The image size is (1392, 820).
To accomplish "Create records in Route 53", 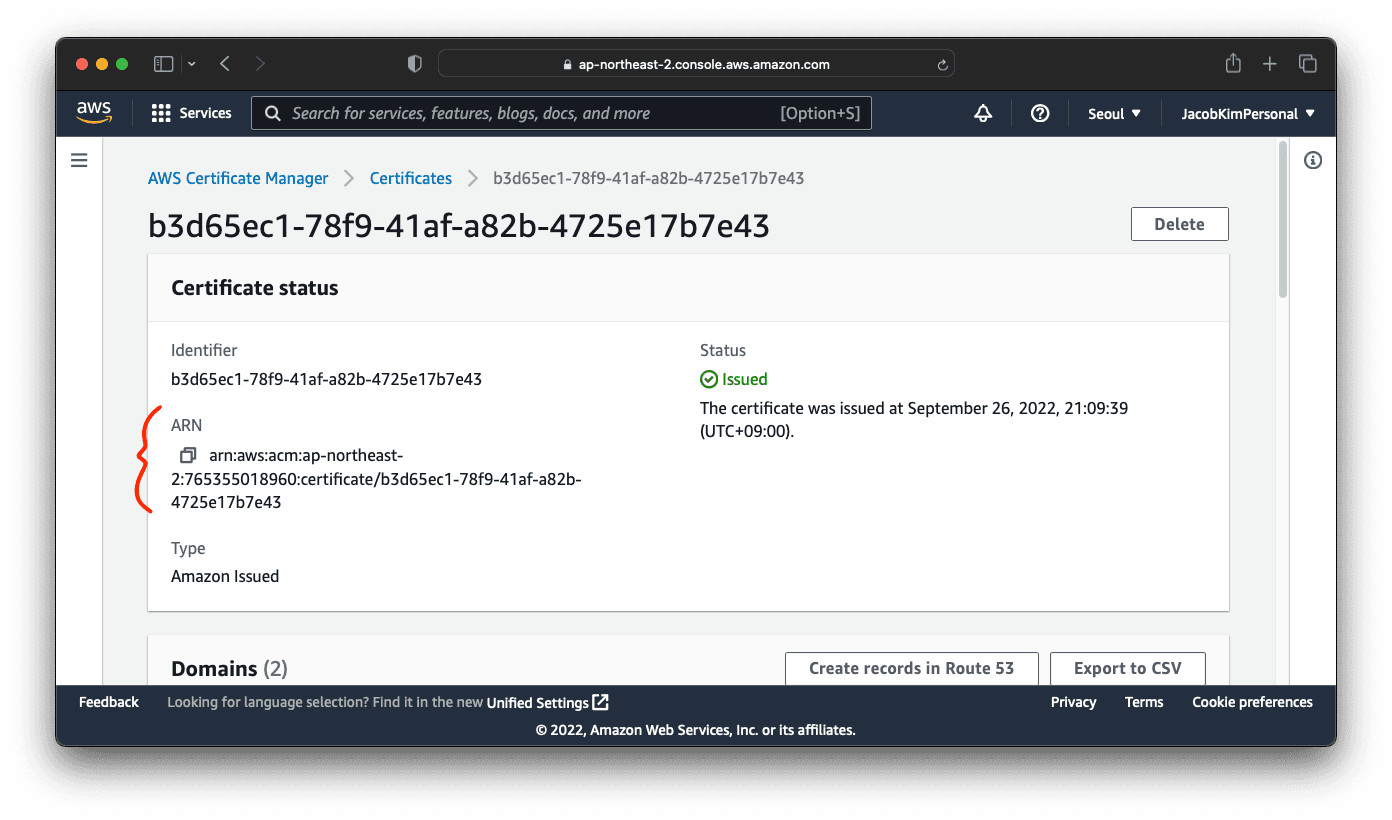I will [911, 668].
